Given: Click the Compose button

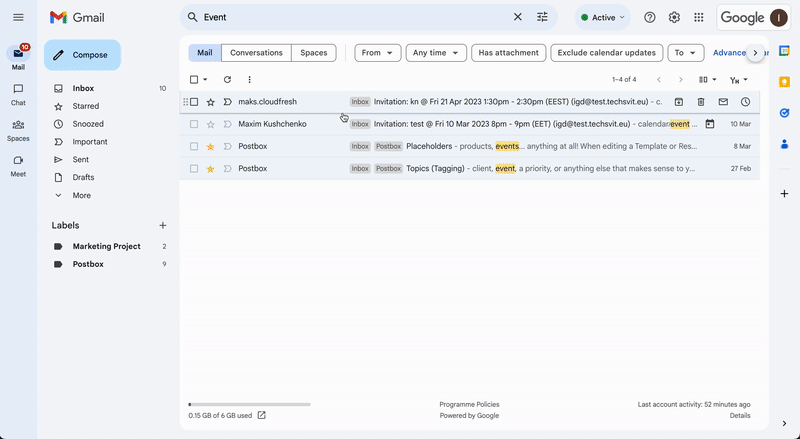Looking at the screenshot, I should point(82,55).
